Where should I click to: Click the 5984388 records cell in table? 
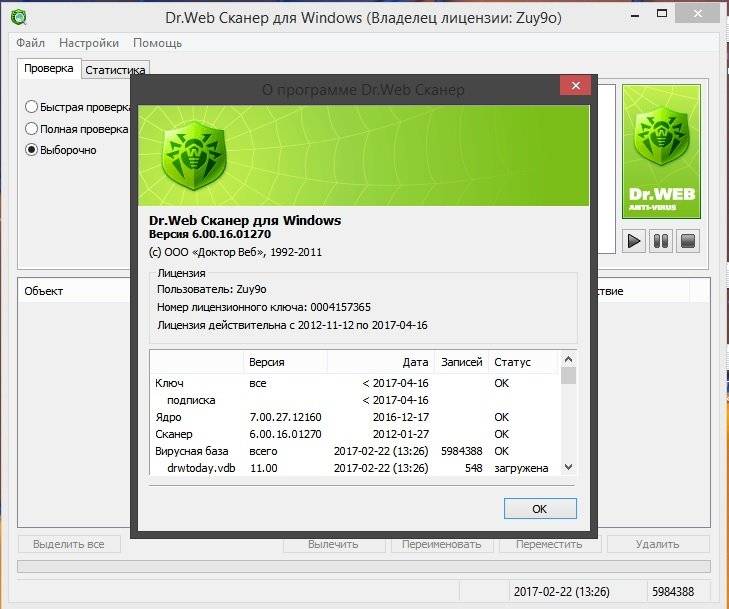tap(461, 451)
